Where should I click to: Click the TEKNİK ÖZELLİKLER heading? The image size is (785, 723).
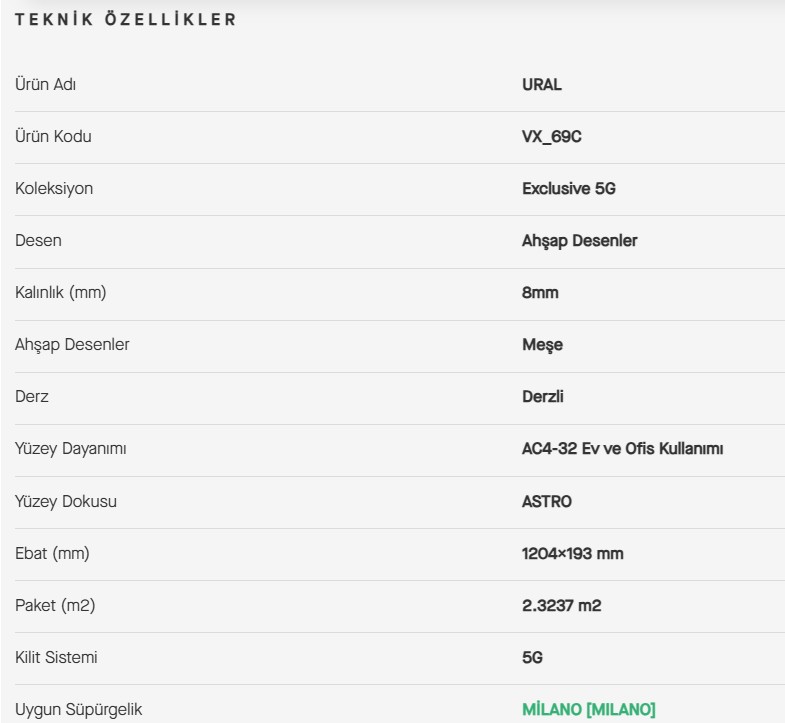click(x=126, y=19)
